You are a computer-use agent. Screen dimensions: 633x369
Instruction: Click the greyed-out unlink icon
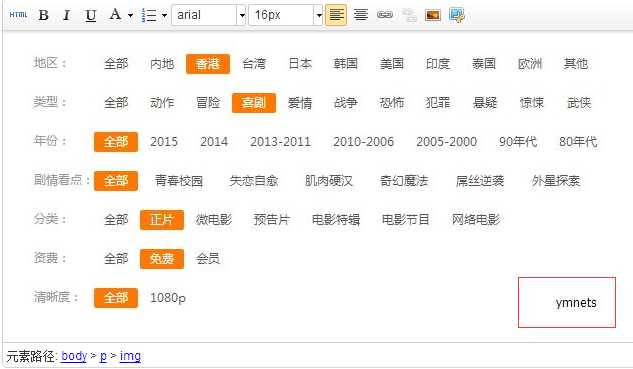tap(409, 15)
